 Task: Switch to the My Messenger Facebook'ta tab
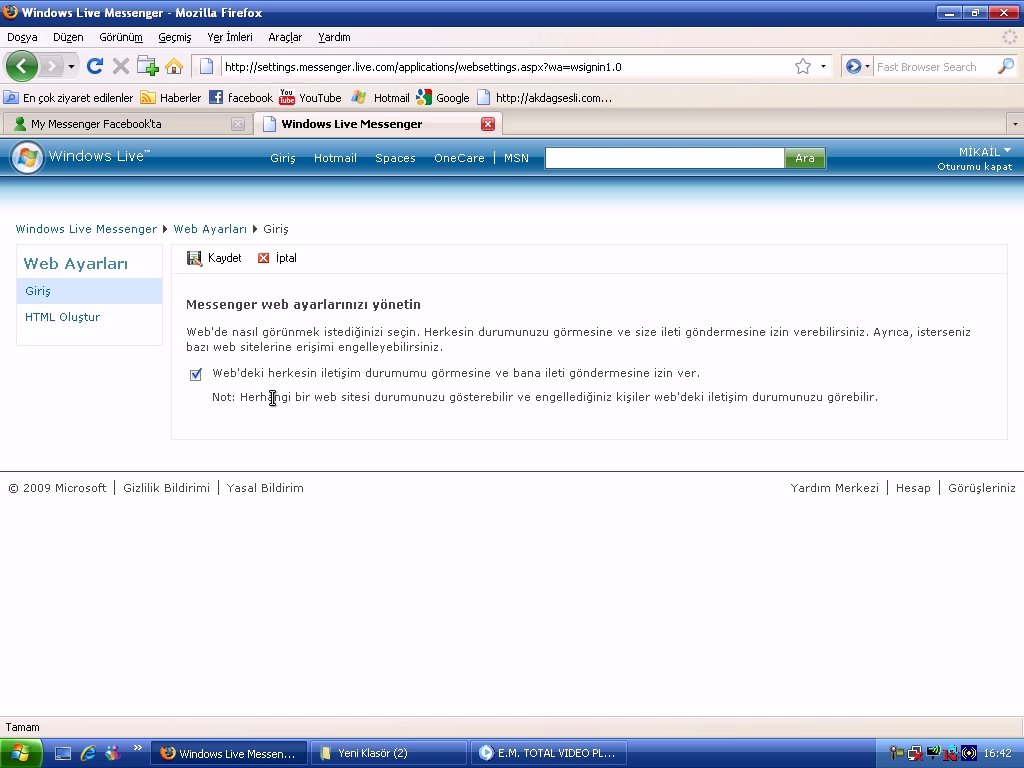pyautogui.click(x=126, y=123)
